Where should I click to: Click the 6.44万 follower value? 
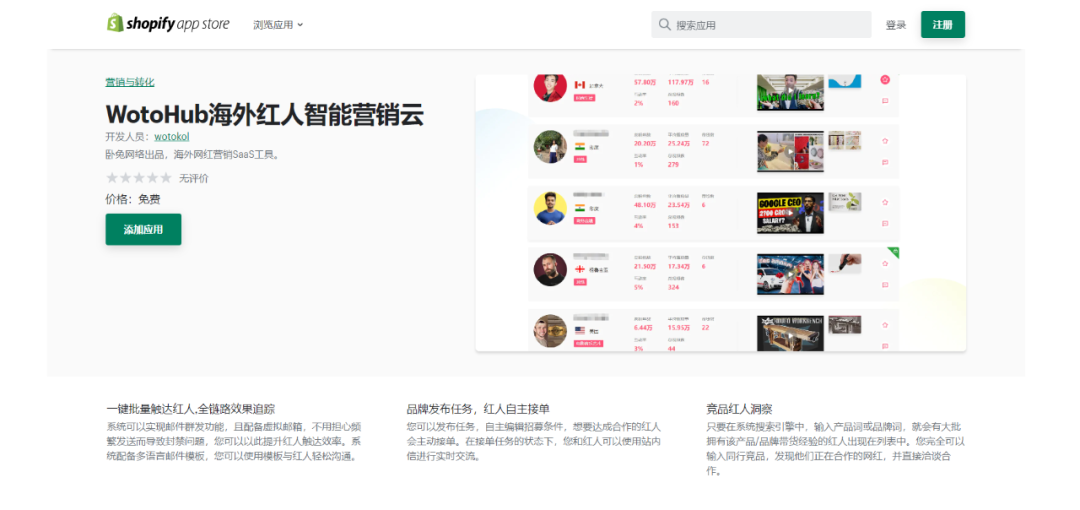point(644,328)
